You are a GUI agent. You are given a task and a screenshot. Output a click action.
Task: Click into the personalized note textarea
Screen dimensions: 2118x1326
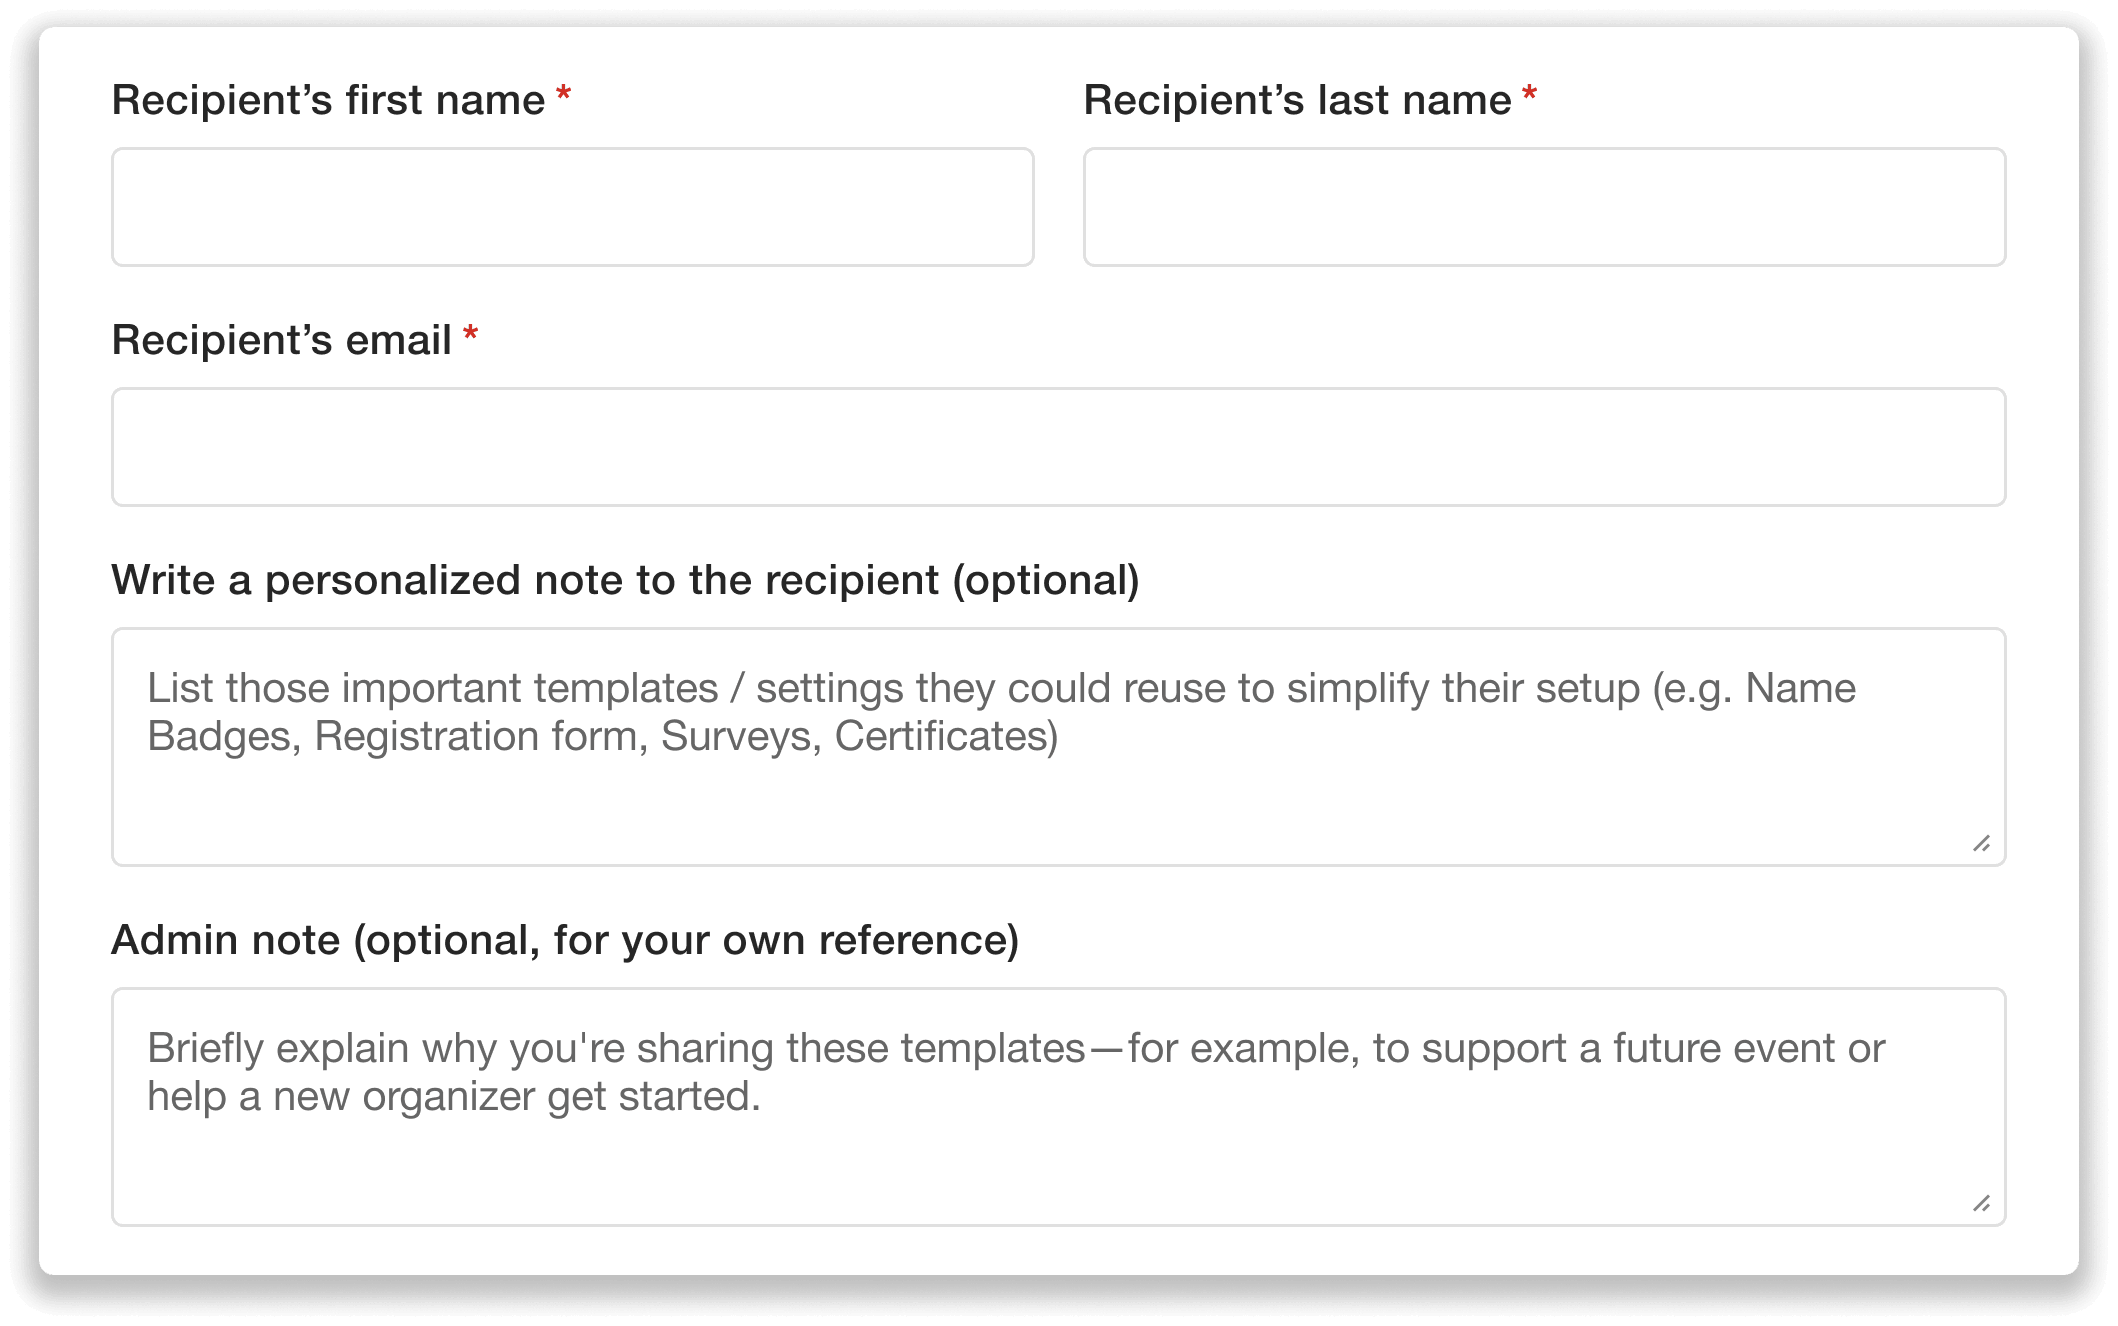1058,747
